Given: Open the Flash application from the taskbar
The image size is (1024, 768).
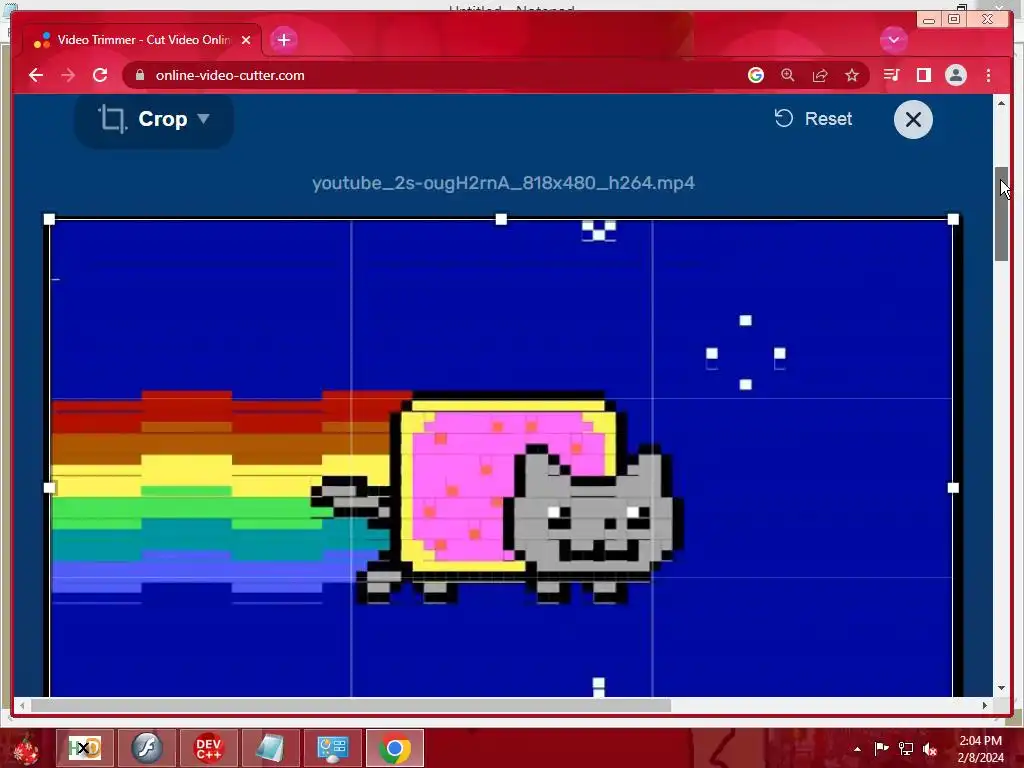Looking at the screenshot, I should click(x=146, y=748).
